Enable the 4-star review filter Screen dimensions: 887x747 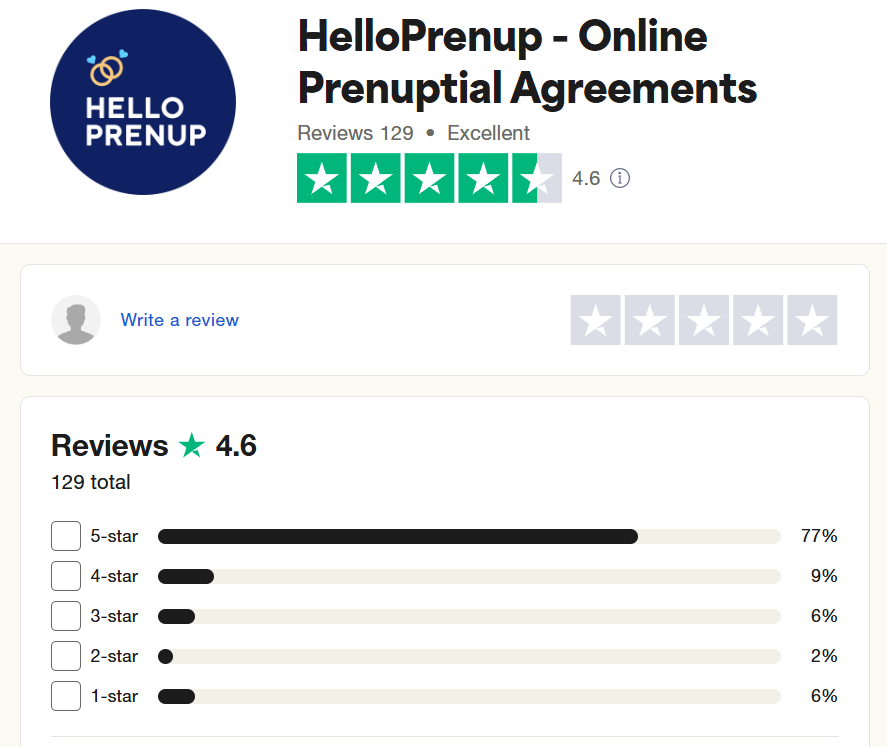(66, 576)
